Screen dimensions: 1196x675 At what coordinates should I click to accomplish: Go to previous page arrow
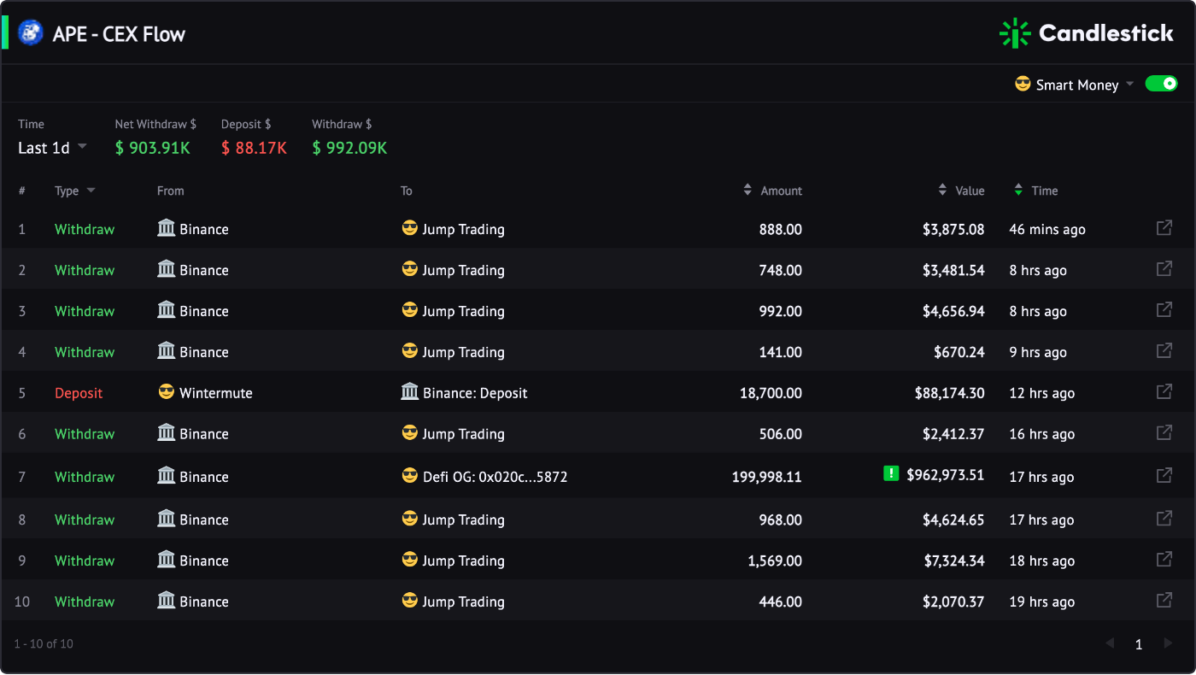pos(1110,644)
